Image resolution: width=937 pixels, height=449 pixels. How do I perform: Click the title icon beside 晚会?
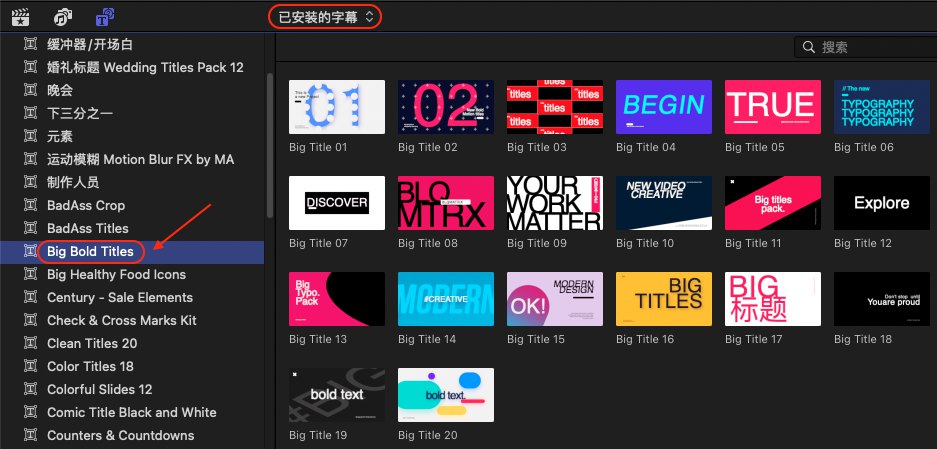tap(30, 90)
